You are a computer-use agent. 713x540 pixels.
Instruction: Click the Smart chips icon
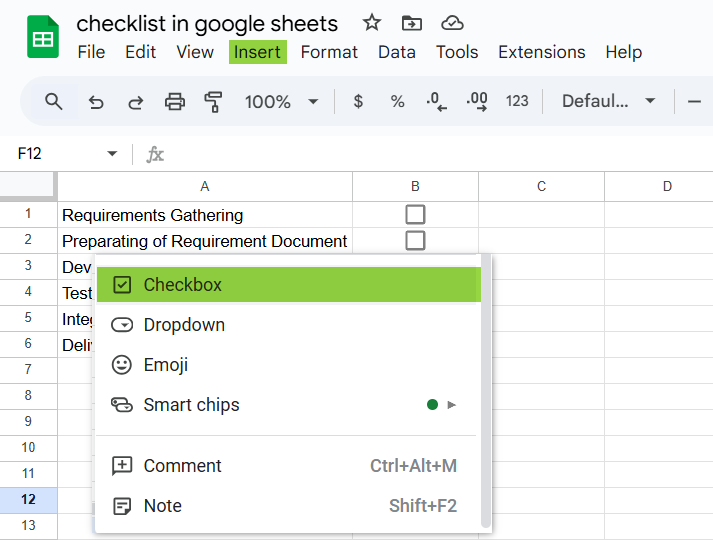[122, 405]
